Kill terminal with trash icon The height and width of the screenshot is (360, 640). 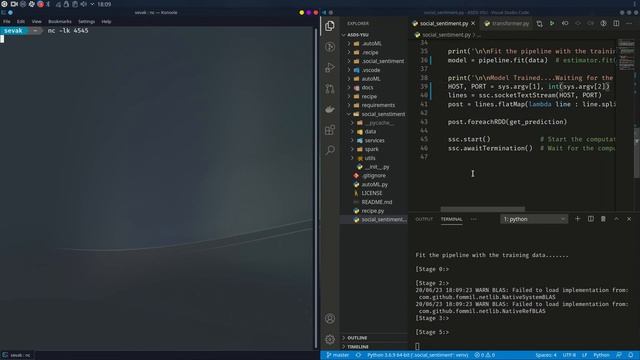pyautogui.click(x=603, y=219)
